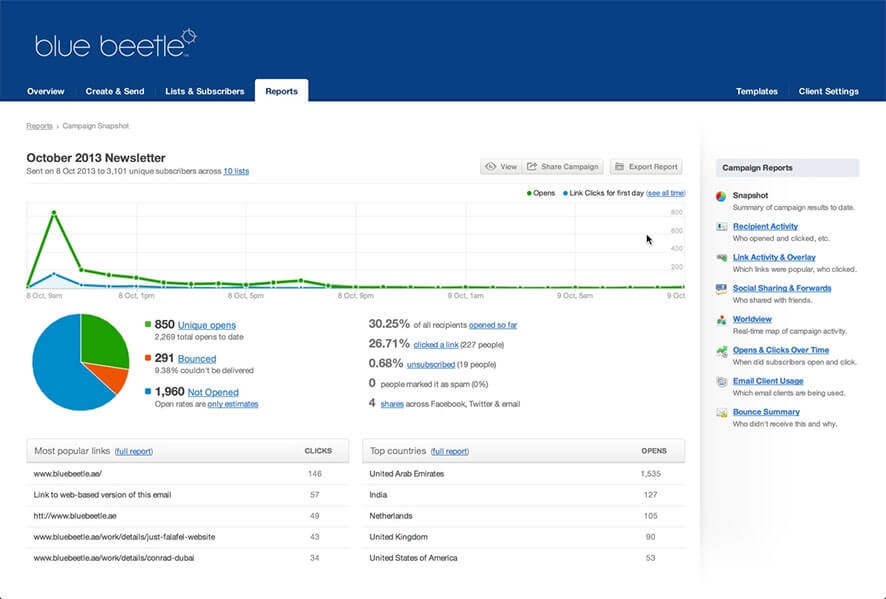Viewport: 886px width, 599px height.
Task: Open the Not Opened link
Action: tap(213, 392)
